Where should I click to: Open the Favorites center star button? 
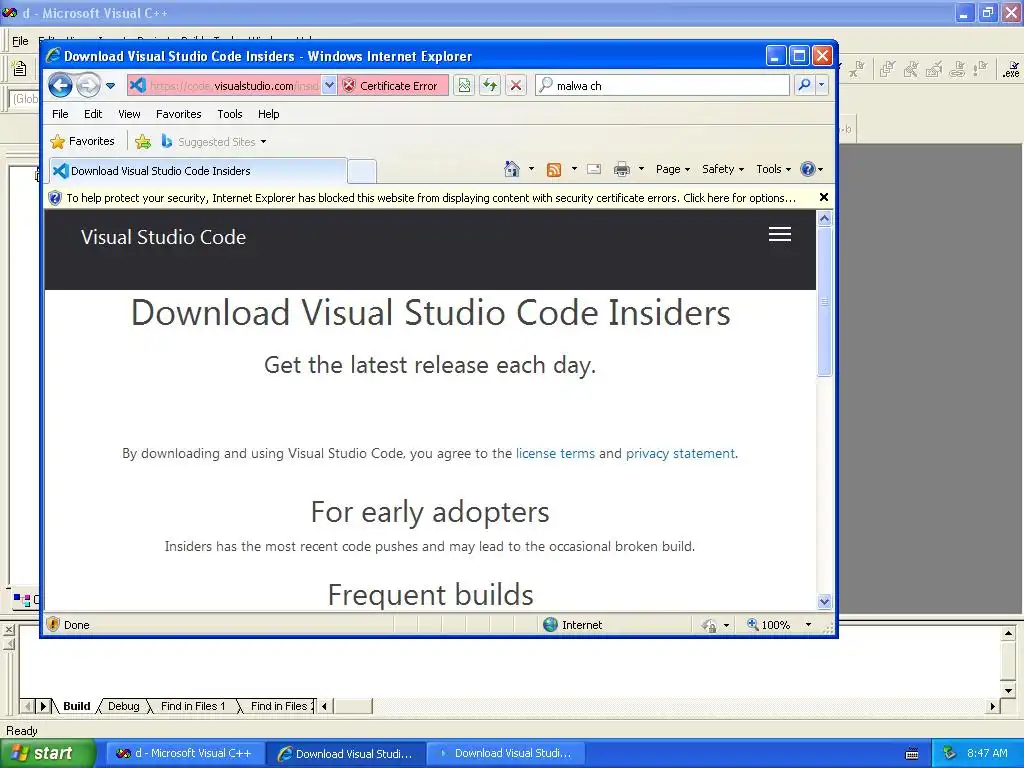tap(82, 141)
